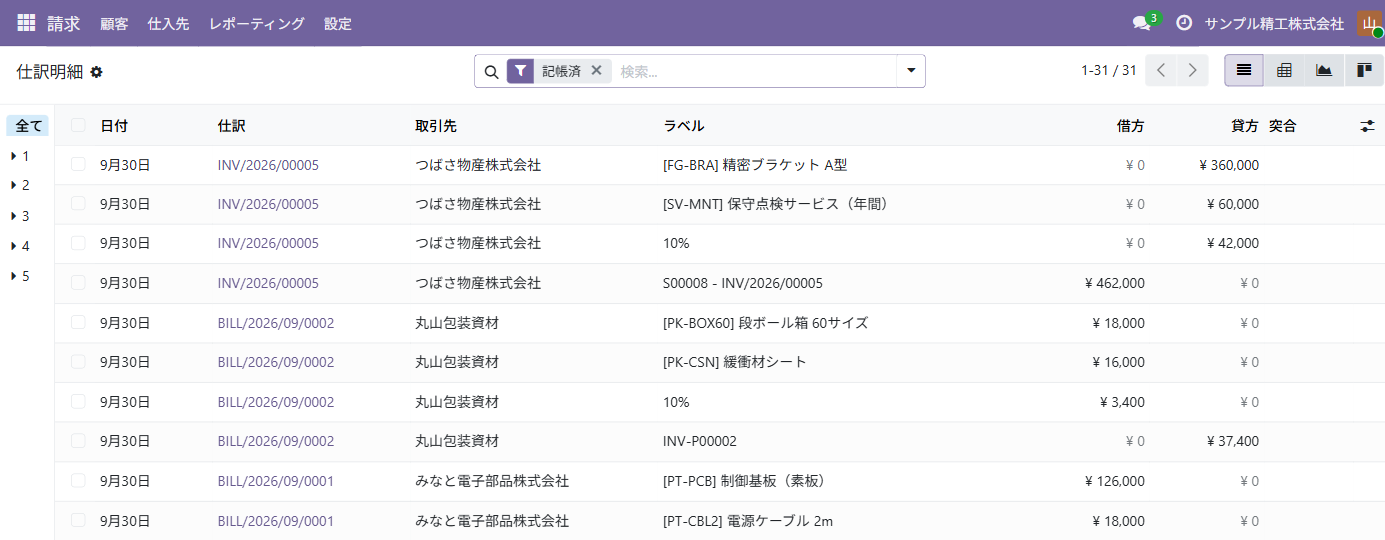Switch to kanban view
This screenshot has height=540, width=1385.
[x=1364, y=70]
